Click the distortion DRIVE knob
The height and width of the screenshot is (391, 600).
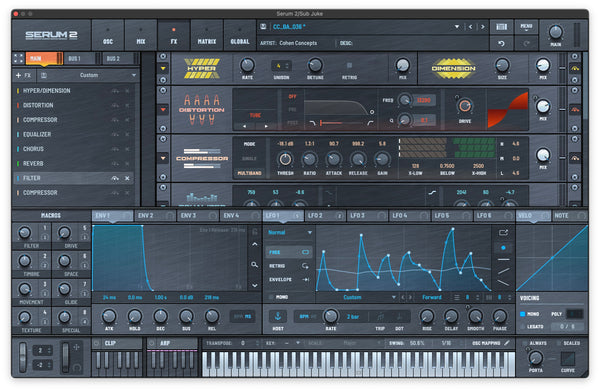click(465, 106)
